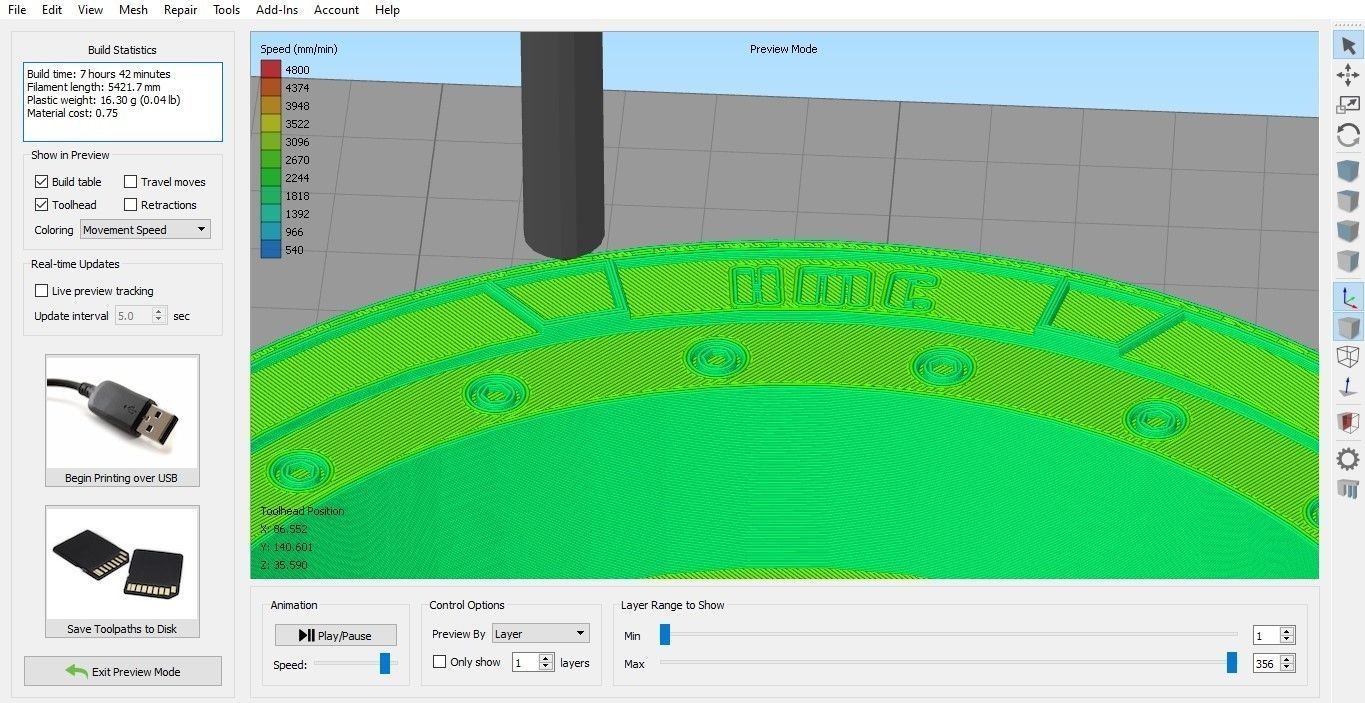Open the File menu
1365x703 pixels.
point(17,10)
